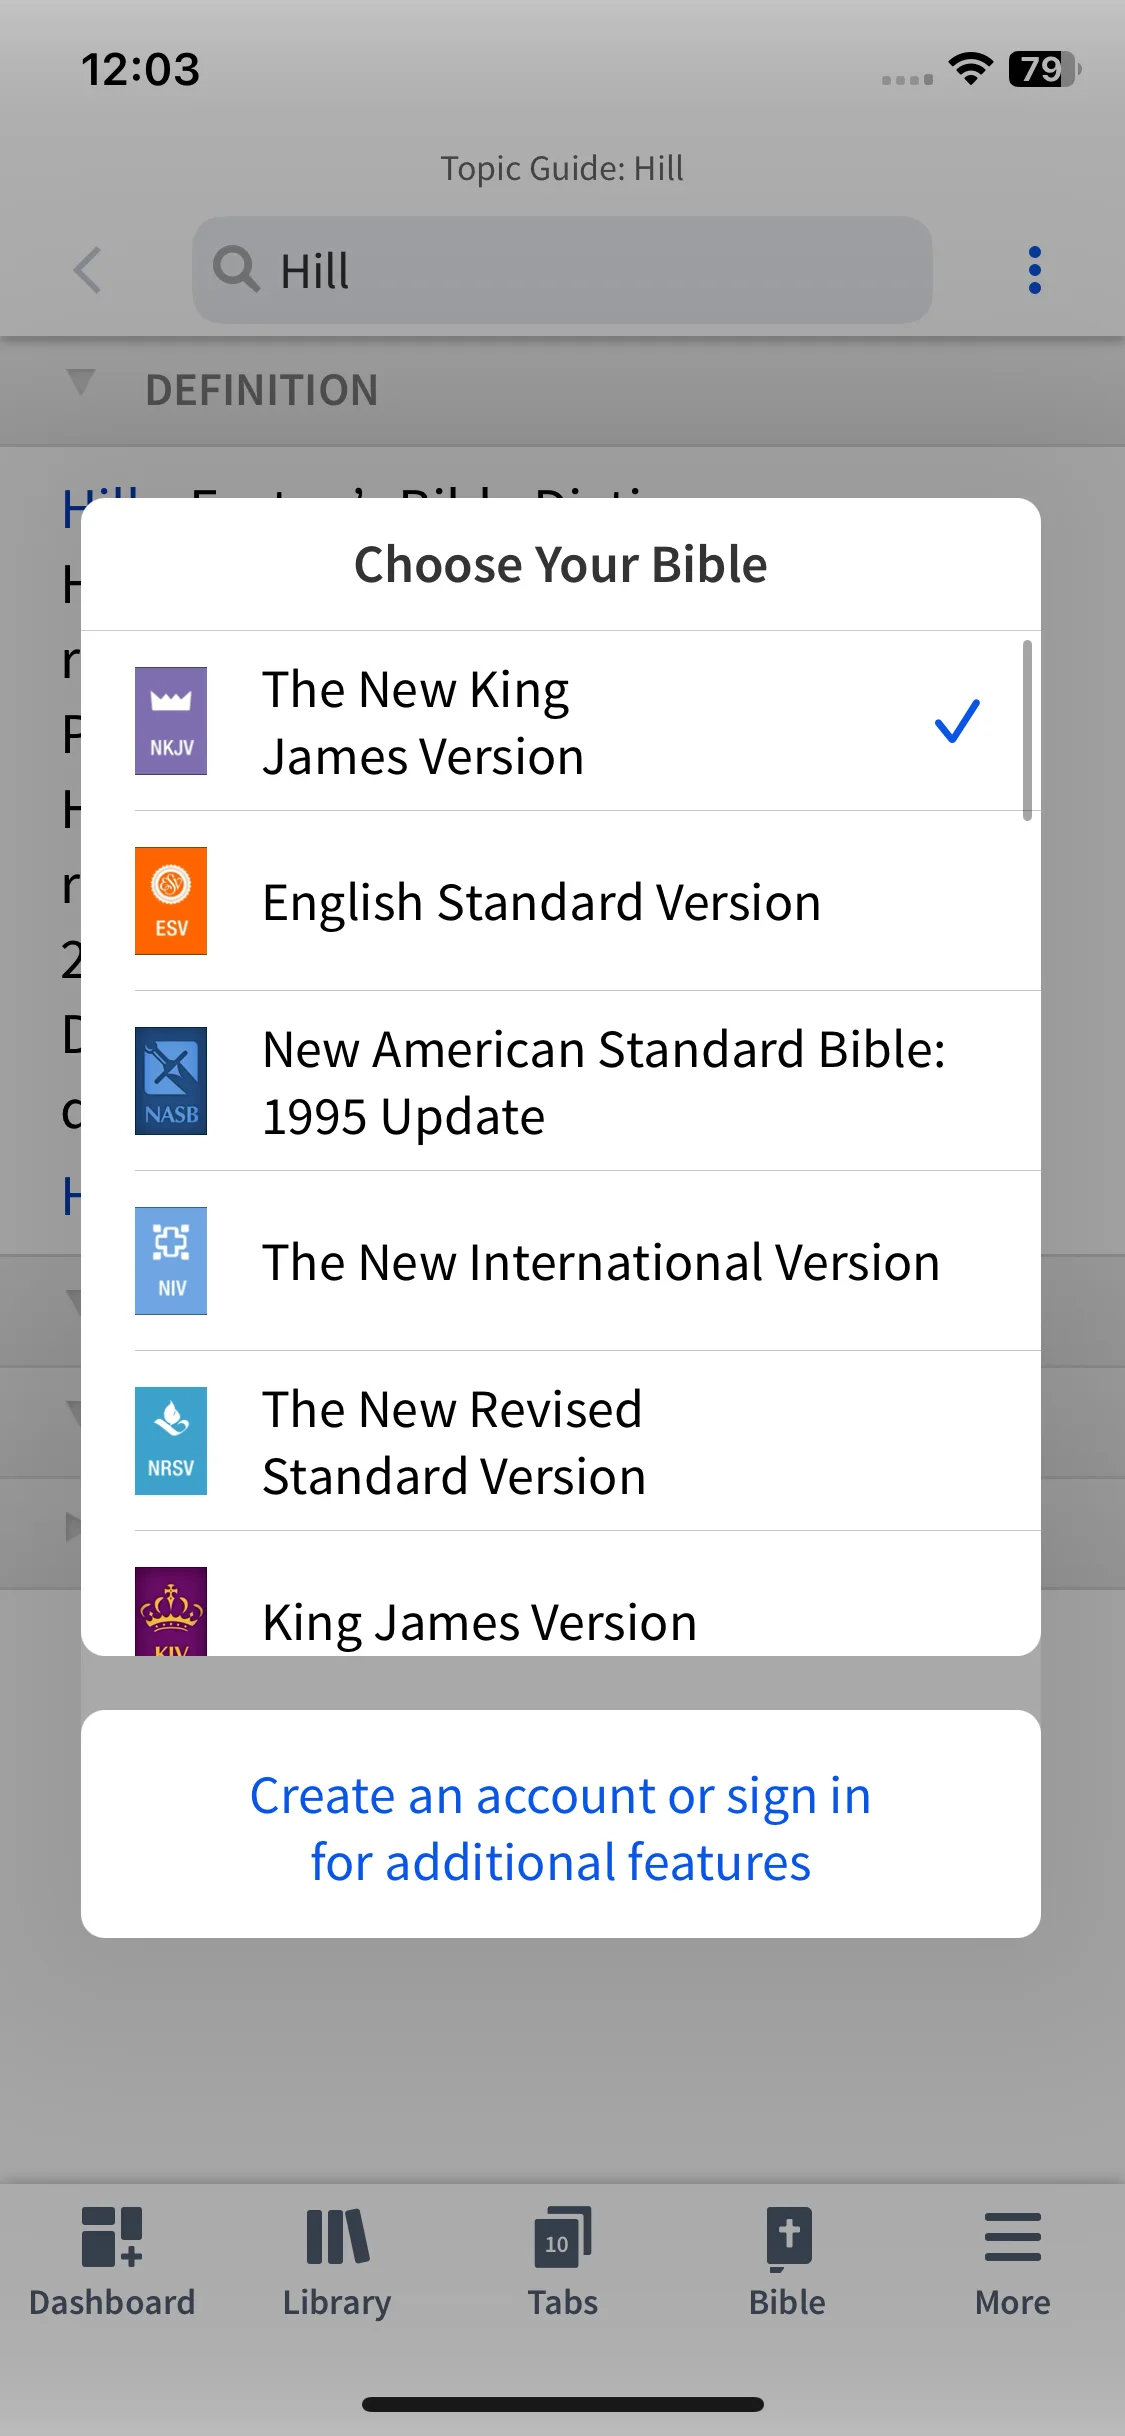Choose The New International Version
Viewport: 1125px width, 2436px height.
coord(561,1261)
